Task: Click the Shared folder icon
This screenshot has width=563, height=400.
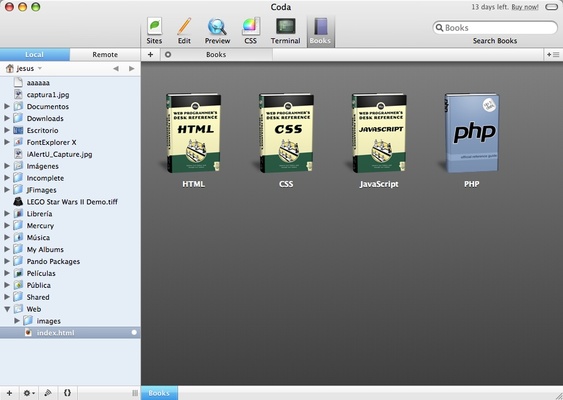Action: click(18, 297)
